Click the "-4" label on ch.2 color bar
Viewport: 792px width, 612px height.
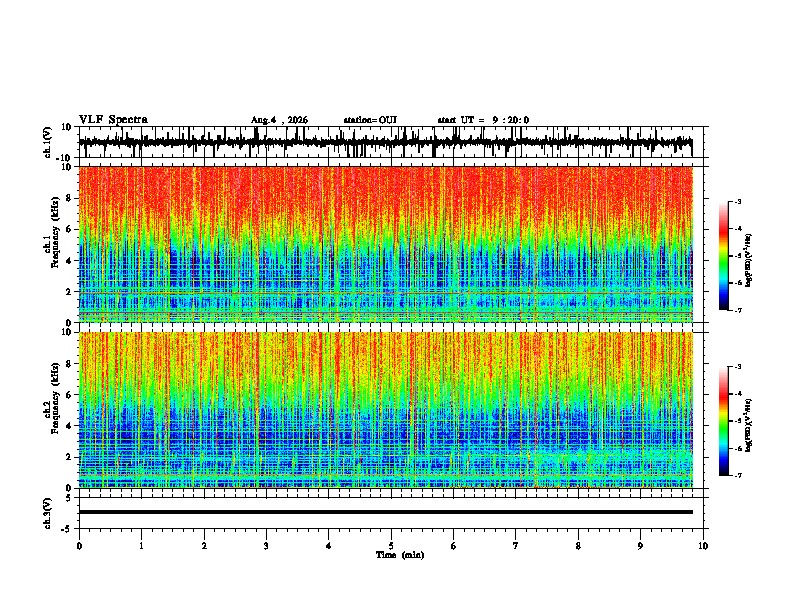point(738,394)
